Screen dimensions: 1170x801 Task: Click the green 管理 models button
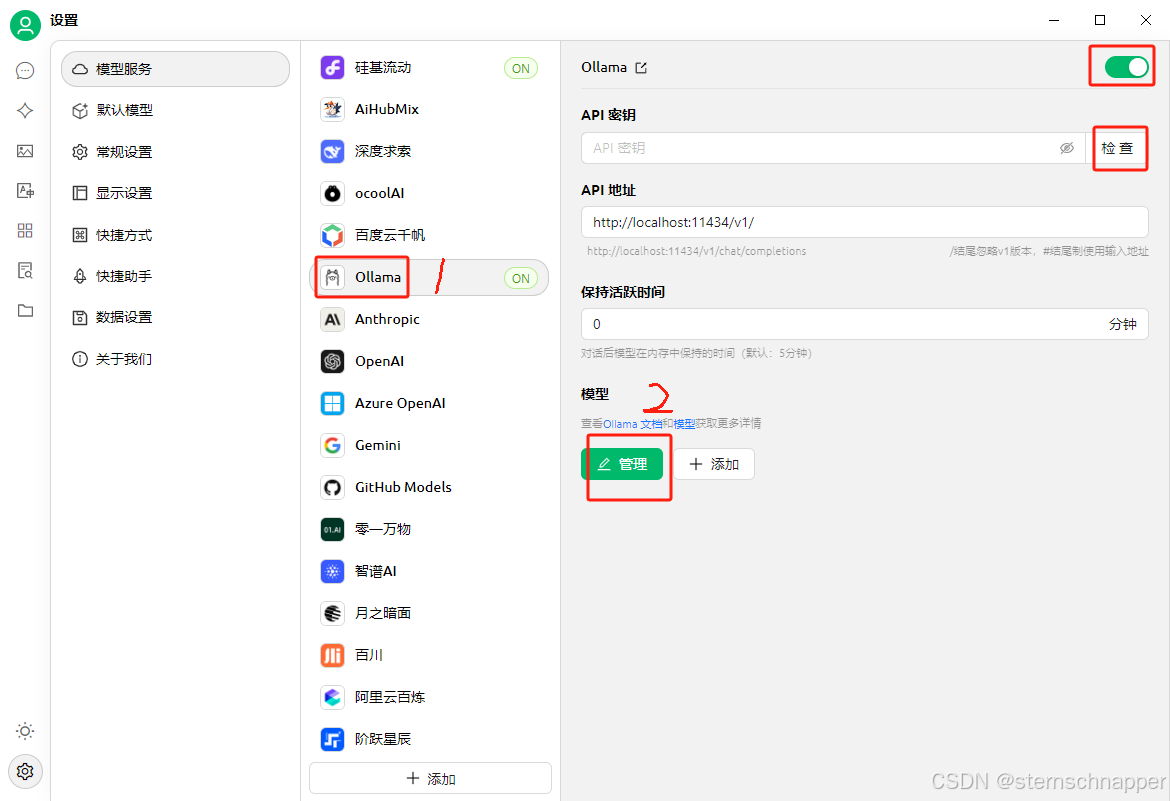tap(622, 464)
